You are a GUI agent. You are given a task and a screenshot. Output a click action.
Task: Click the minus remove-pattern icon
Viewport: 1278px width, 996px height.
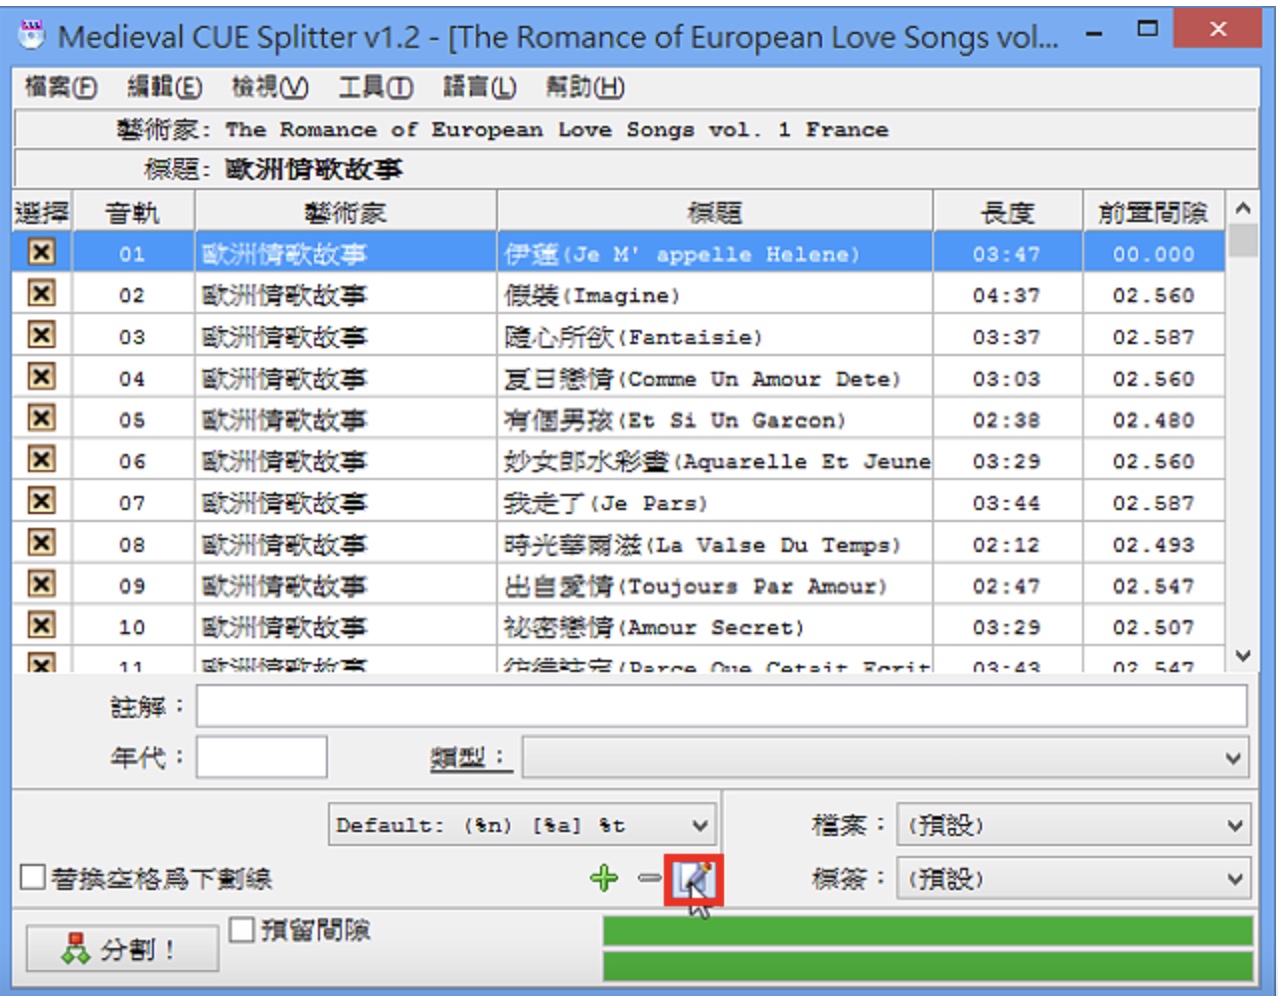[x=649, y=878]
